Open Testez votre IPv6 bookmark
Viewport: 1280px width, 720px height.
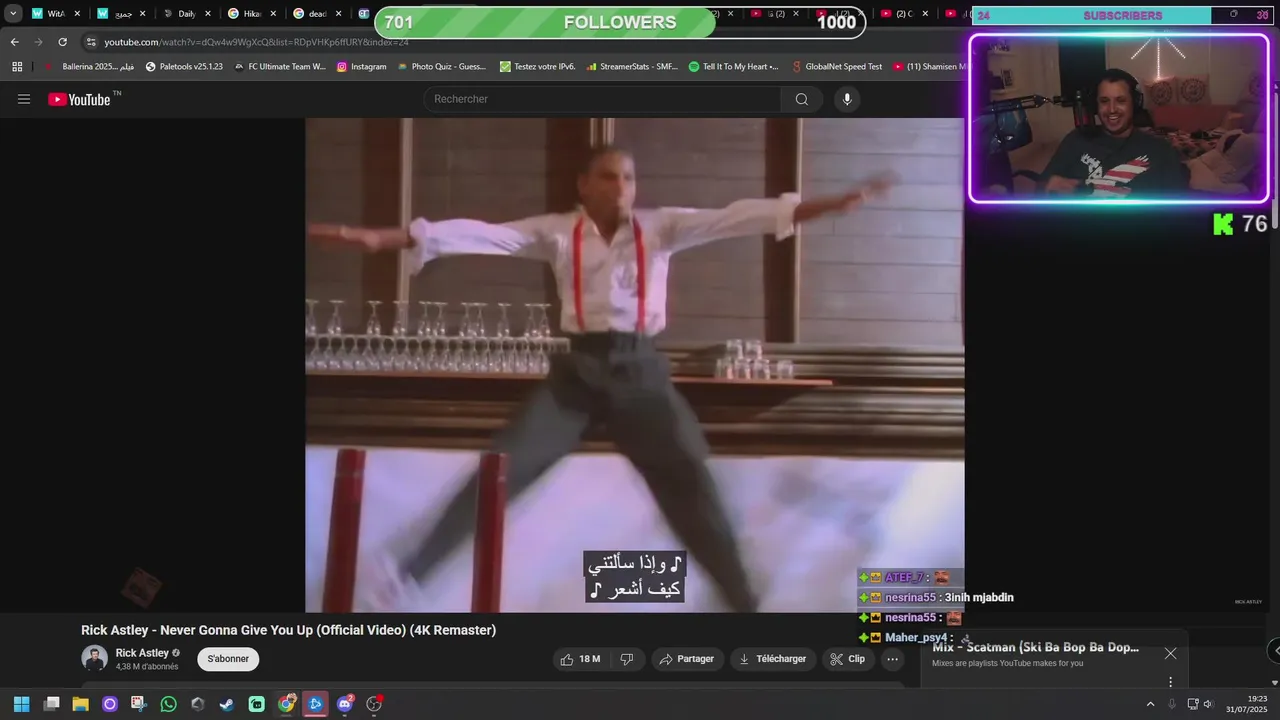[538, 67]
